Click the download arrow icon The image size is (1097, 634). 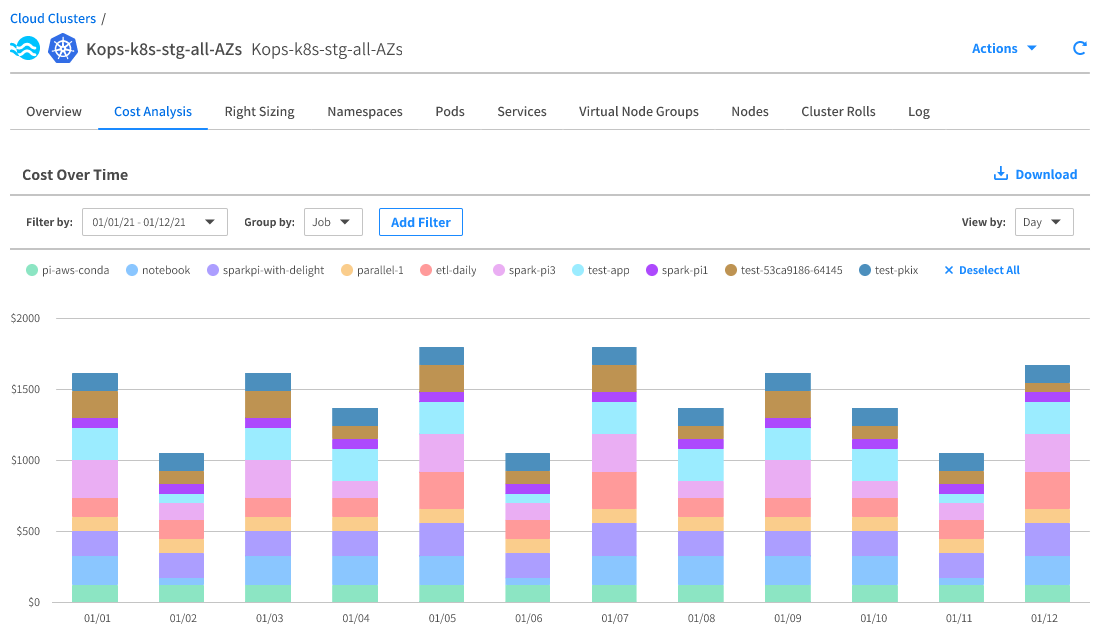1000,174
